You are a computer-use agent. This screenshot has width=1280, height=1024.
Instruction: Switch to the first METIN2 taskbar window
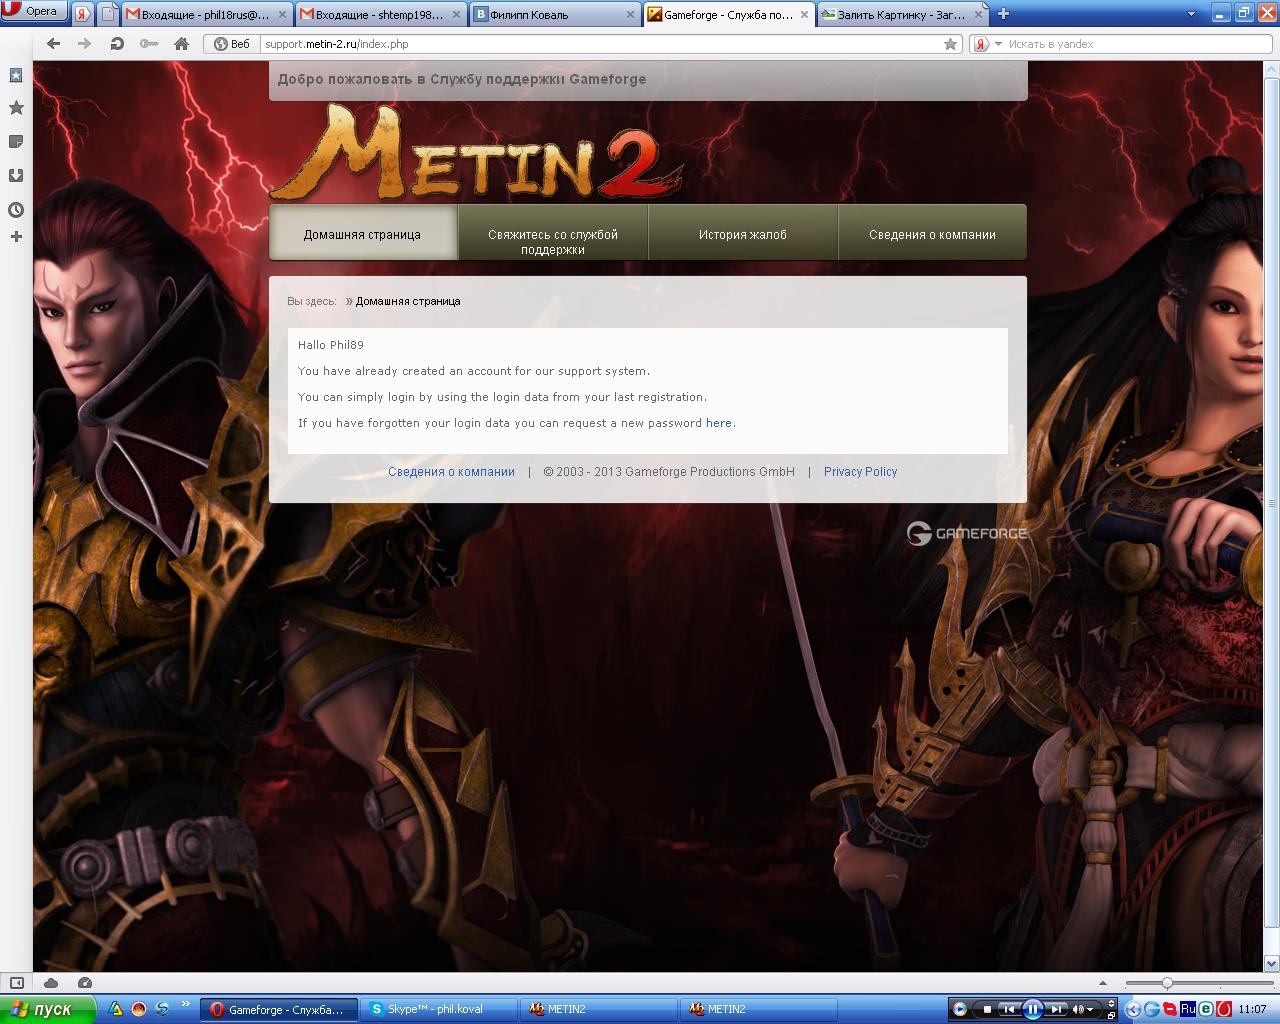(598, 1010)
